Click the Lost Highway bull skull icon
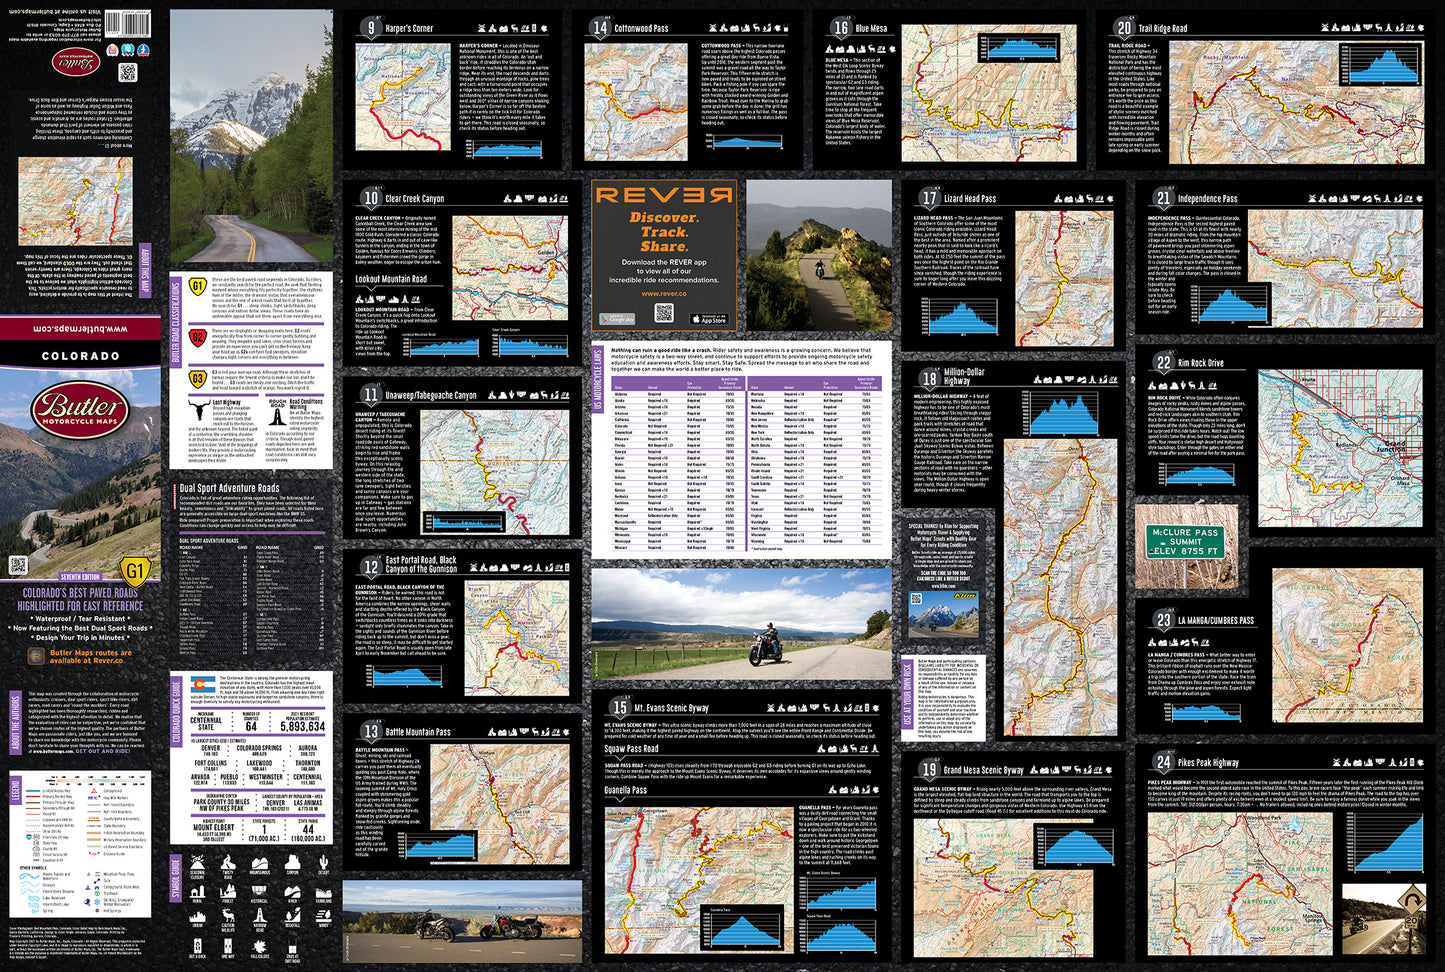Viewport: 1445px width, 972px height. tap(199, 409)
